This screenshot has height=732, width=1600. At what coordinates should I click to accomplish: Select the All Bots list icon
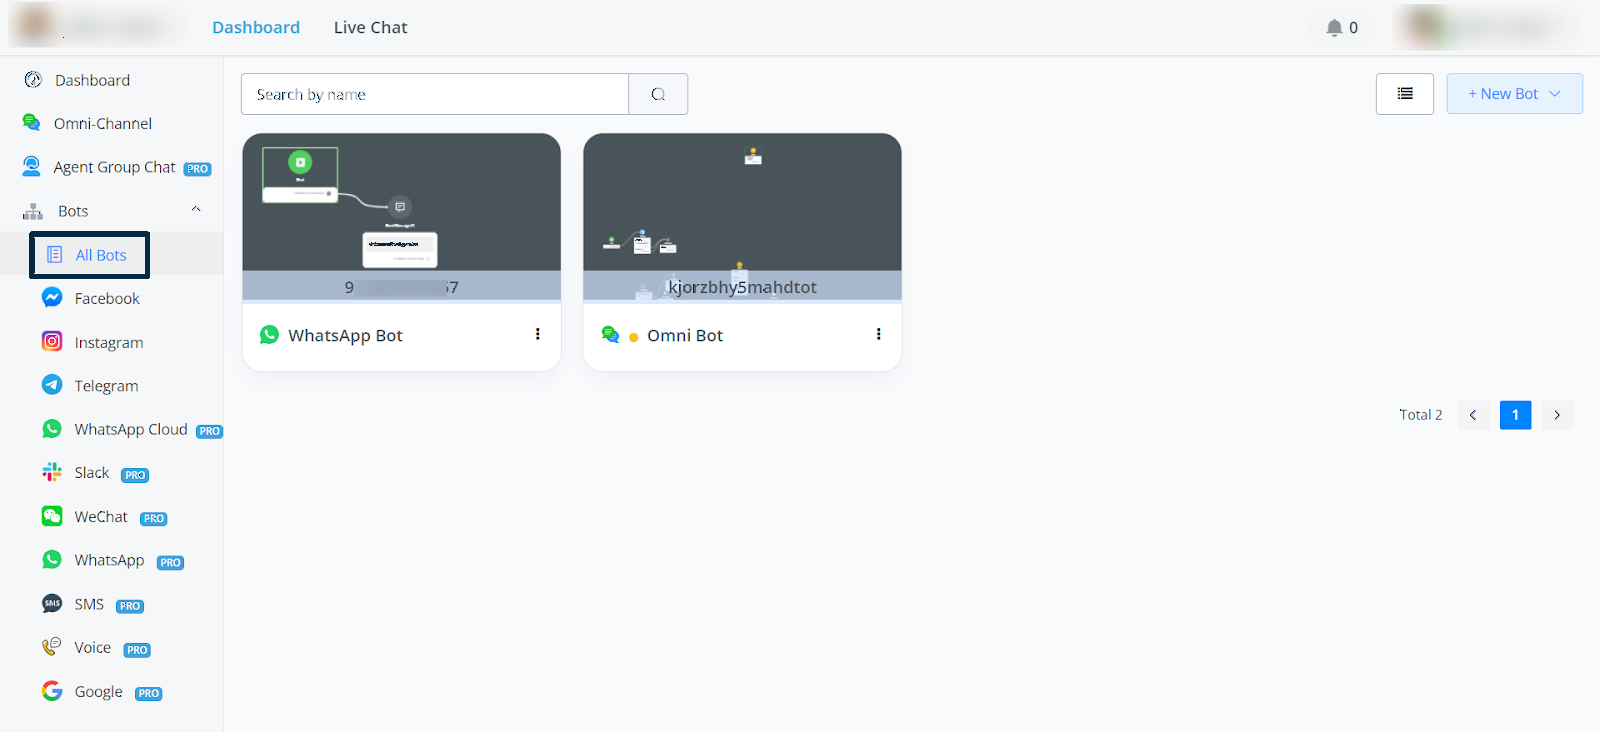(x=55, y=255)
